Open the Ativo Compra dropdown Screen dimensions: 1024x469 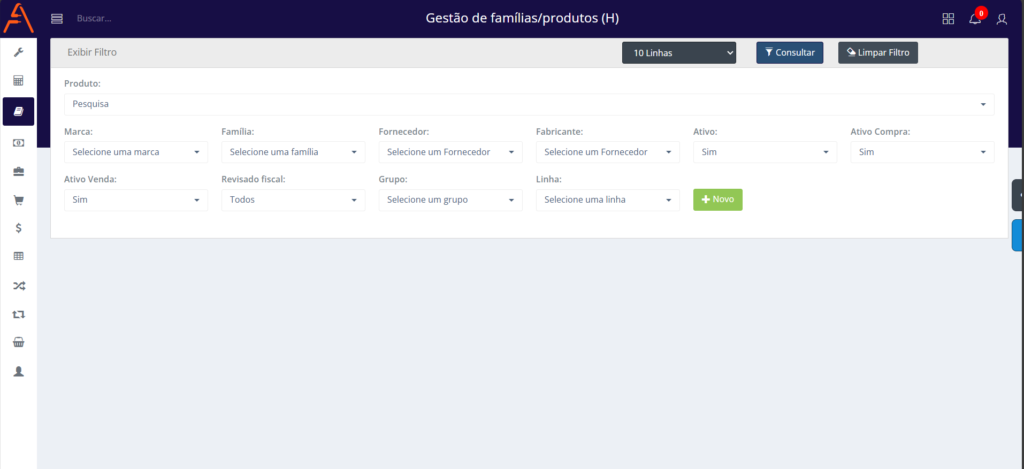pyautogui.click(x=922, y=152)
